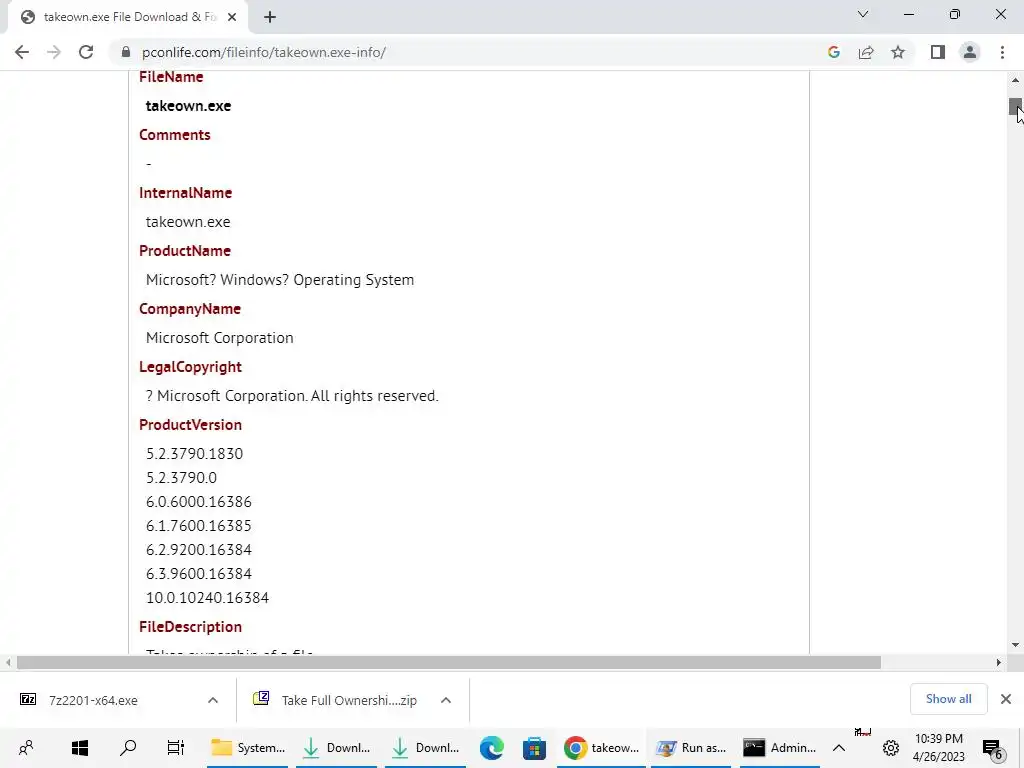The width and height of the screenshot is (1024, 768).
Task: Close the downloads bar
Action: point(1006,699)
